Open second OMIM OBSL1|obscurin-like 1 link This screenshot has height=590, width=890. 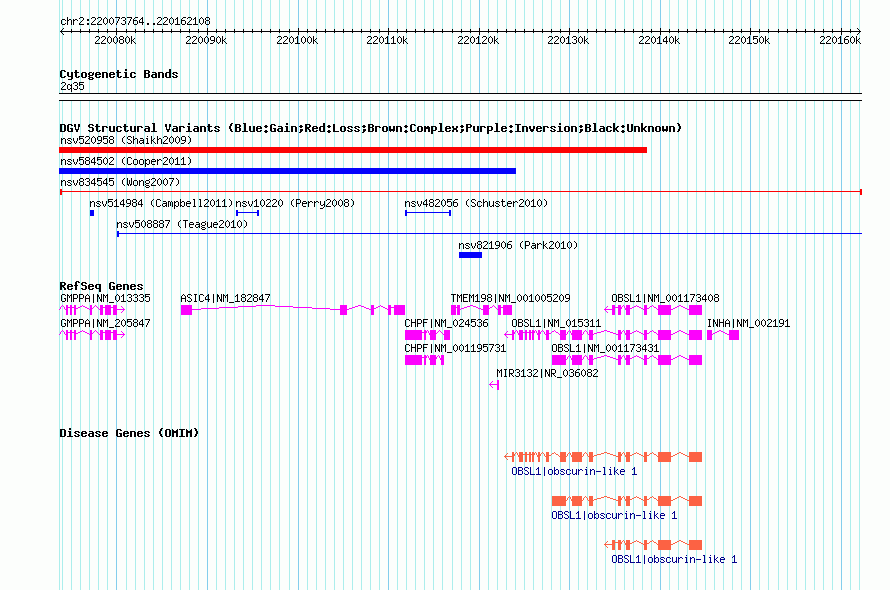tap(614, 515)
